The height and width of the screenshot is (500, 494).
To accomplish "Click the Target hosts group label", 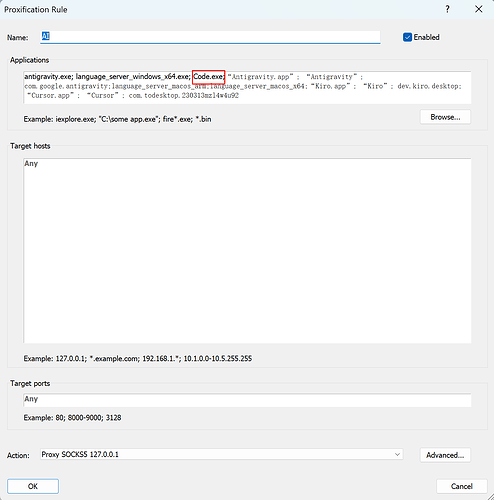I will click(30, 146).
